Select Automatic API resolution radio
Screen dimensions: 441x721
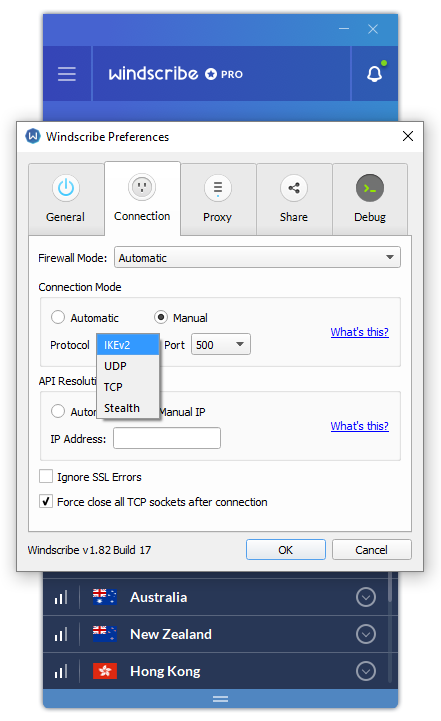(x=58, y=411)
